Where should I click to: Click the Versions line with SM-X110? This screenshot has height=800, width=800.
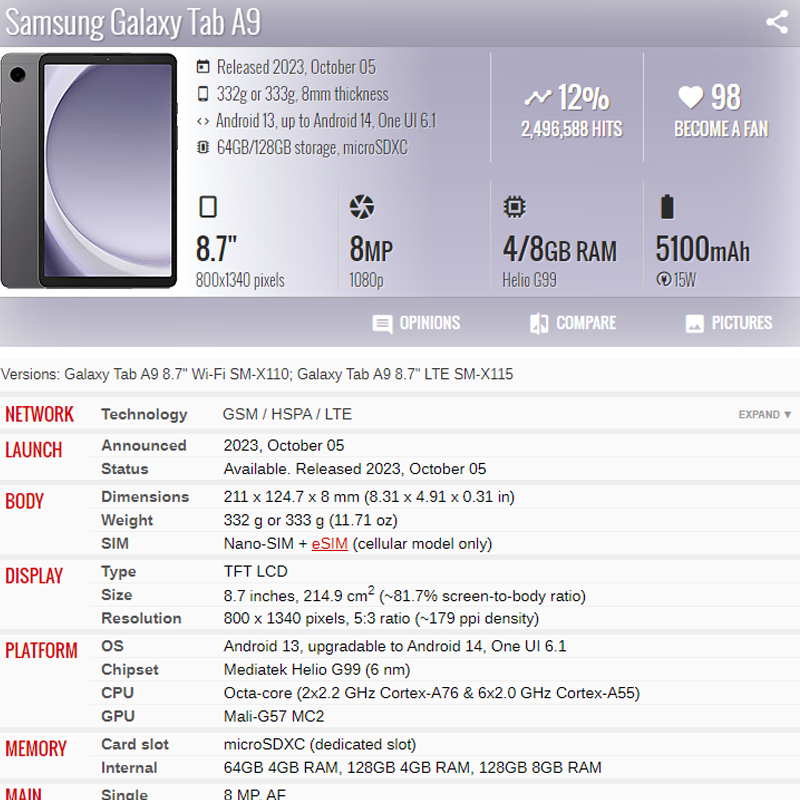point(257,374)
